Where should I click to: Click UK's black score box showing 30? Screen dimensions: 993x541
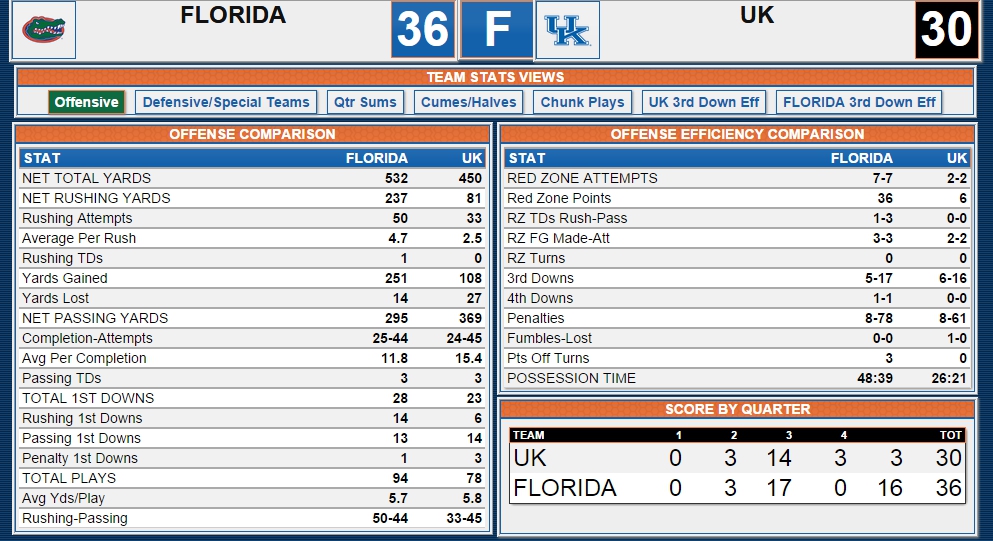(x=947, y=30)
